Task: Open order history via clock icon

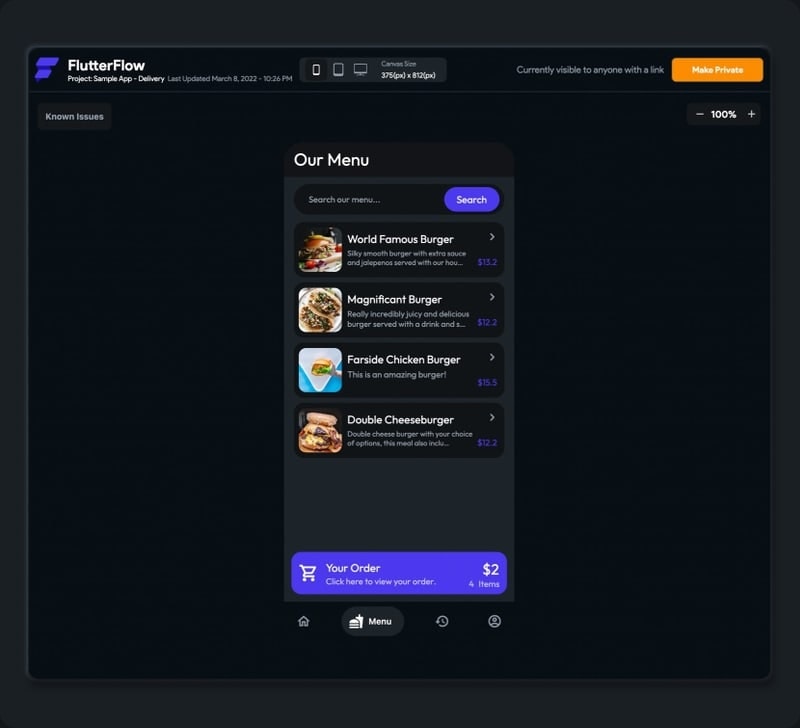Action: point(442,621)
